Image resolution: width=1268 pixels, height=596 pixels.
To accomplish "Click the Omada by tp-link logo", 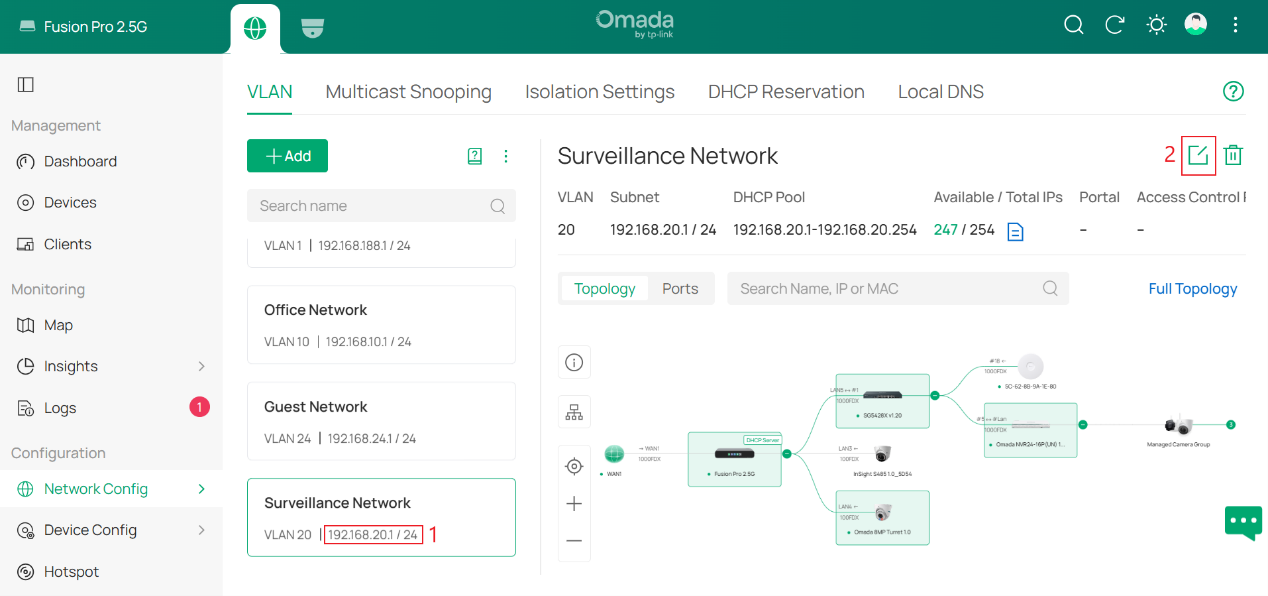I will (634, 25).
